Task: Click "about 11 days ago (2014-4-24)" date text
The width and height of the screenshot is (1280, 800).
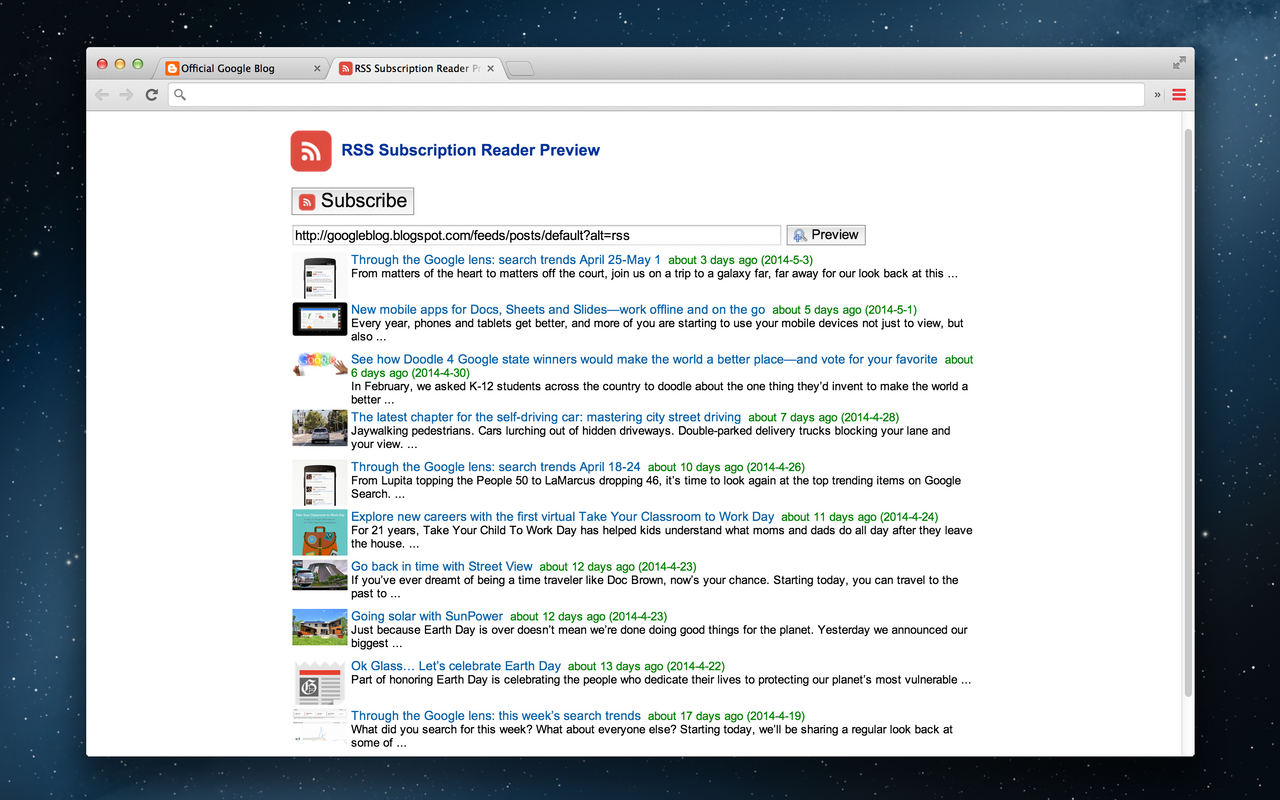Action: click(860, 517)
